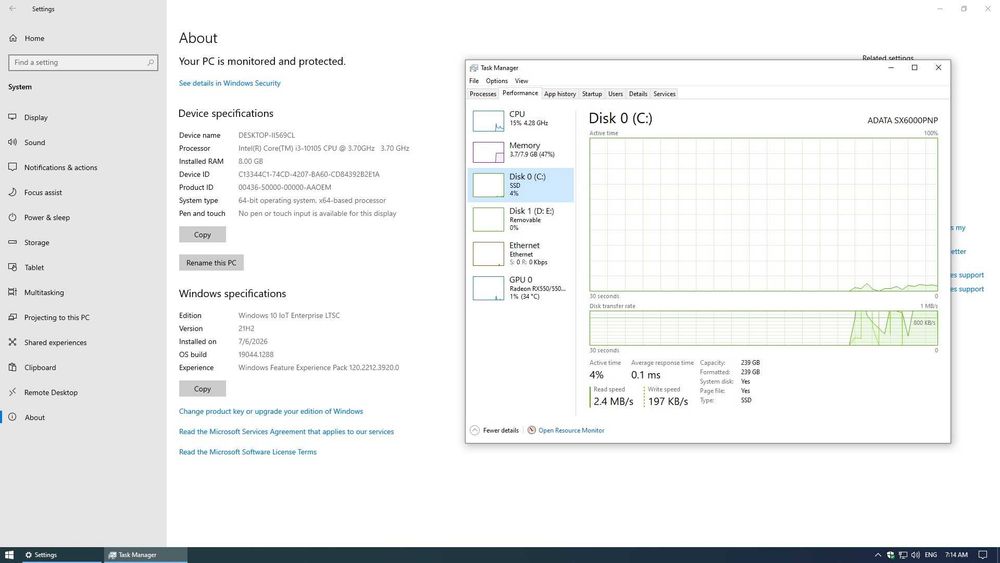Switch to Details tab
This screenshot has height=563, width=1000.
[x=638, y=94]
